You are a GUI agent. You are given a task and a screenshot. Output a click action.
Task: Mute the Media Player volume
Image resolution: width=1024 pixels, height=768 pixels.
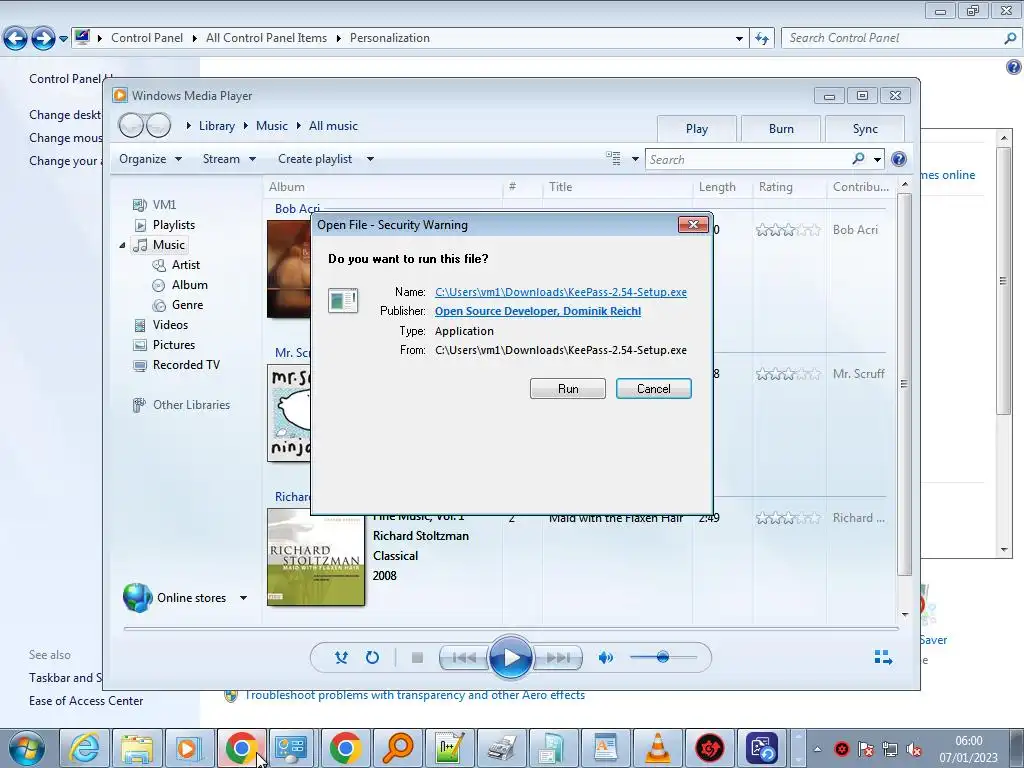tap(605, 658)
